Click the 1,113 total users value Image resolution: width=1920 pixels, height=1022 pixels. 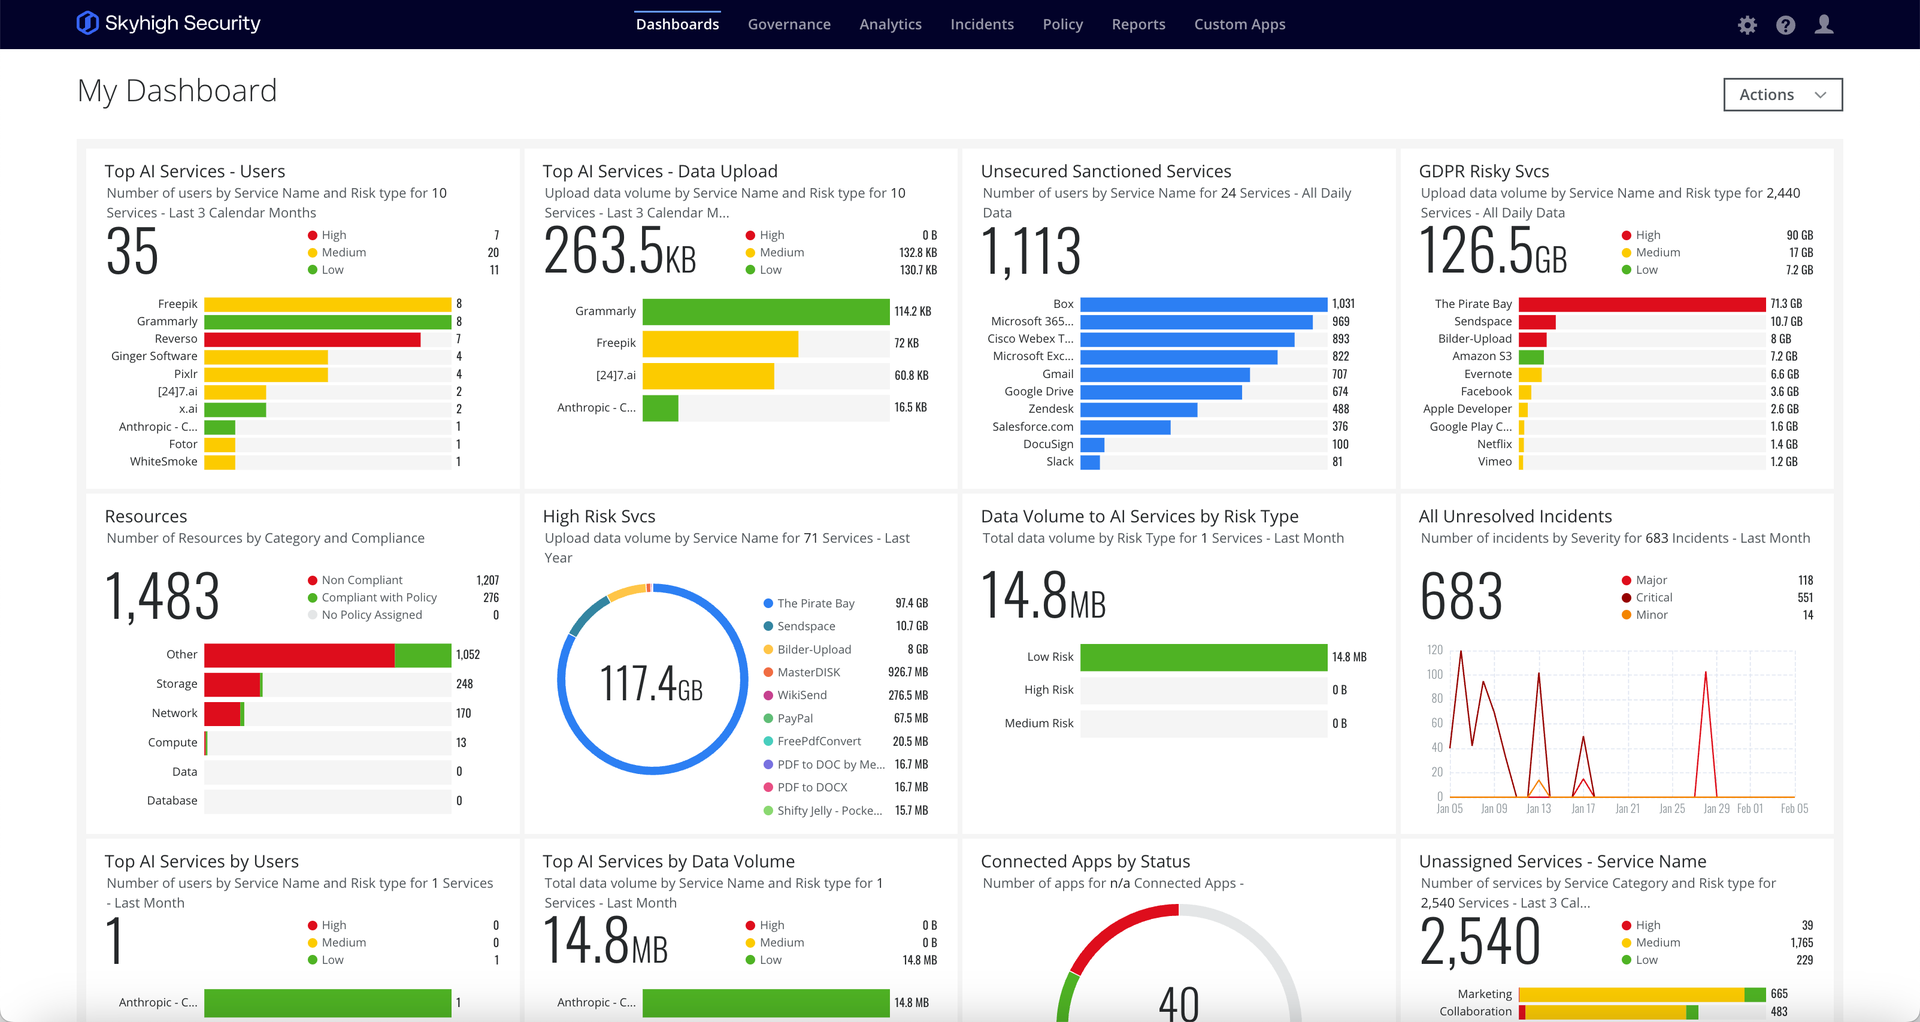pos(1031,251)
